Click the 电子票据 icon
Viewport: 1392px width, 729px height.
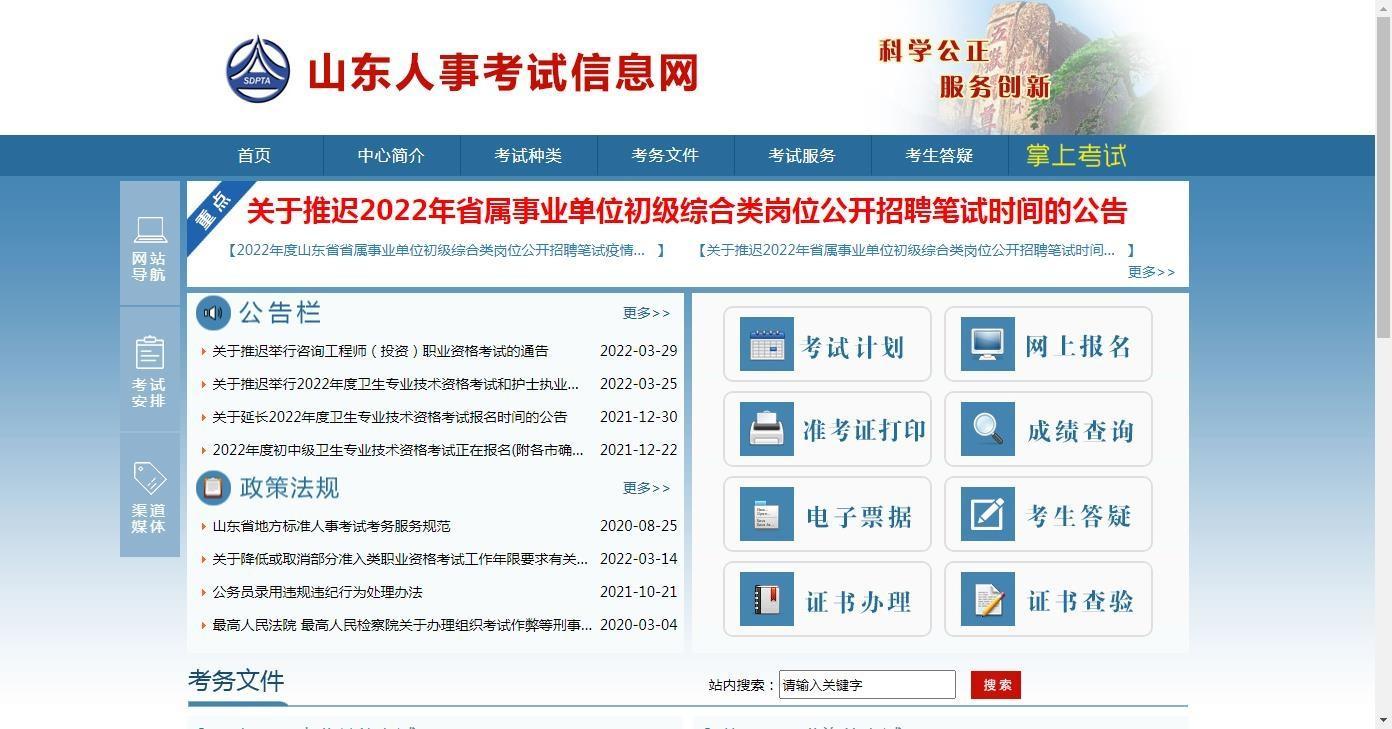point(766,514)
